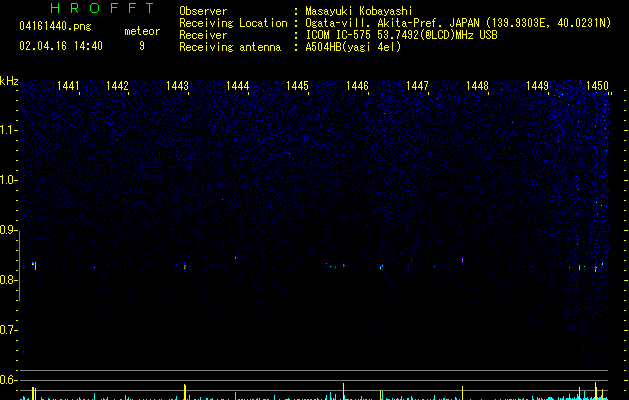Image resolution: width=629 pixels, height=400 pixels.
Task: Click the 1.1 kHz axis label
Action: (8, 130)
